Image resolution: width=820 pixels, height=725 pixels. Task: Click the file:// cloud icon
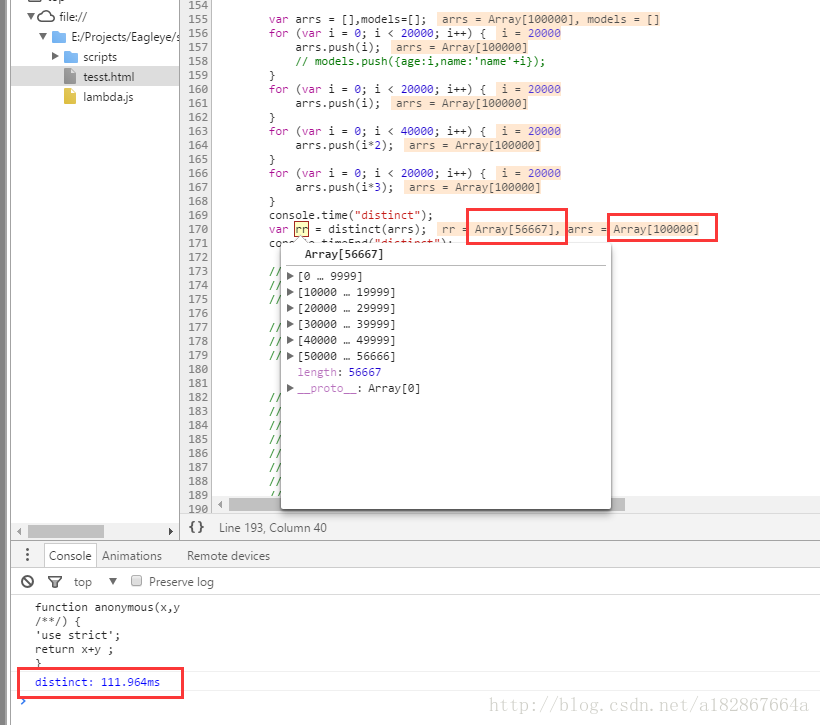[x=46, y=16]
